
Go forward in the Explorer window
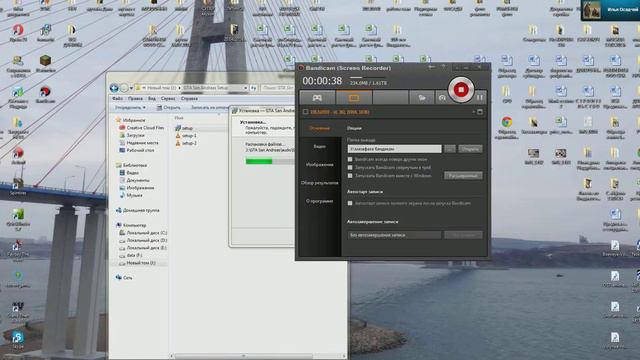point(124,88)
